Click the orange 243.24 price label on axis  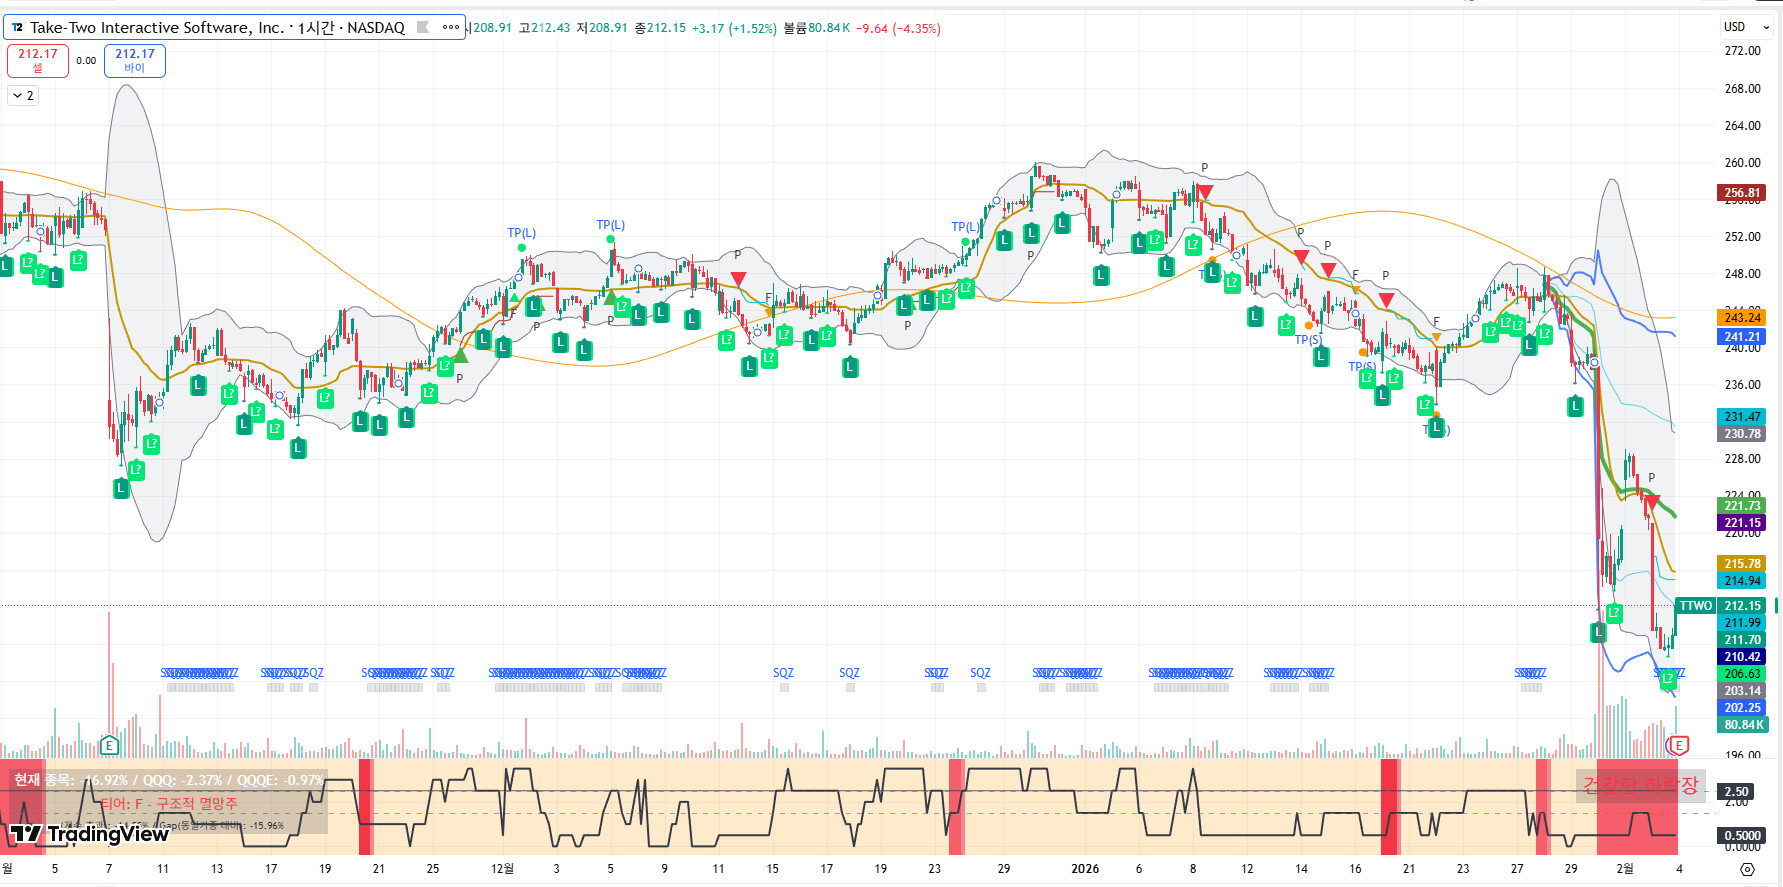point(1742,318)
